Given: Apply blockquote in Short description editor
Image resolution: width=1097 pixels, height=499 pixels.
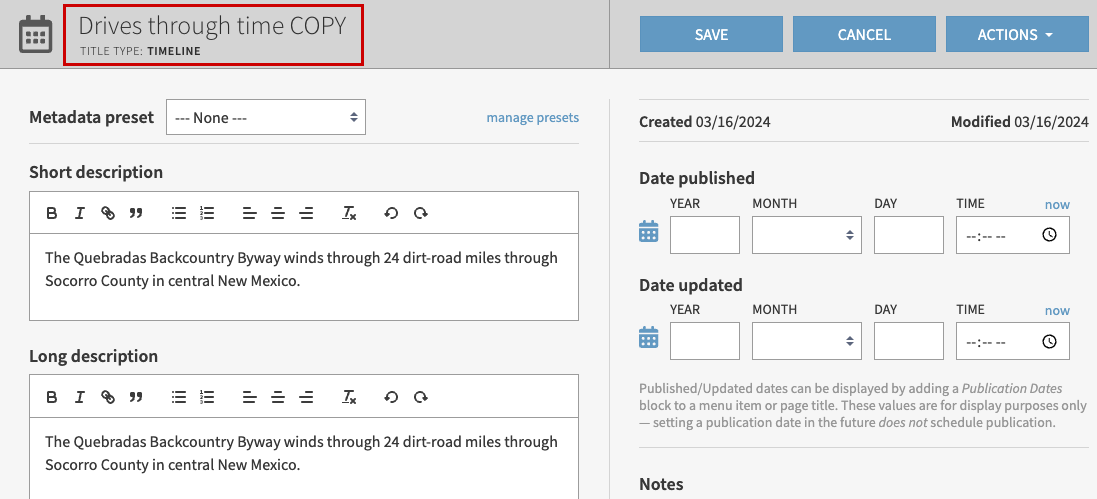Looking at the screenshot, I should (x=136, y=213).
